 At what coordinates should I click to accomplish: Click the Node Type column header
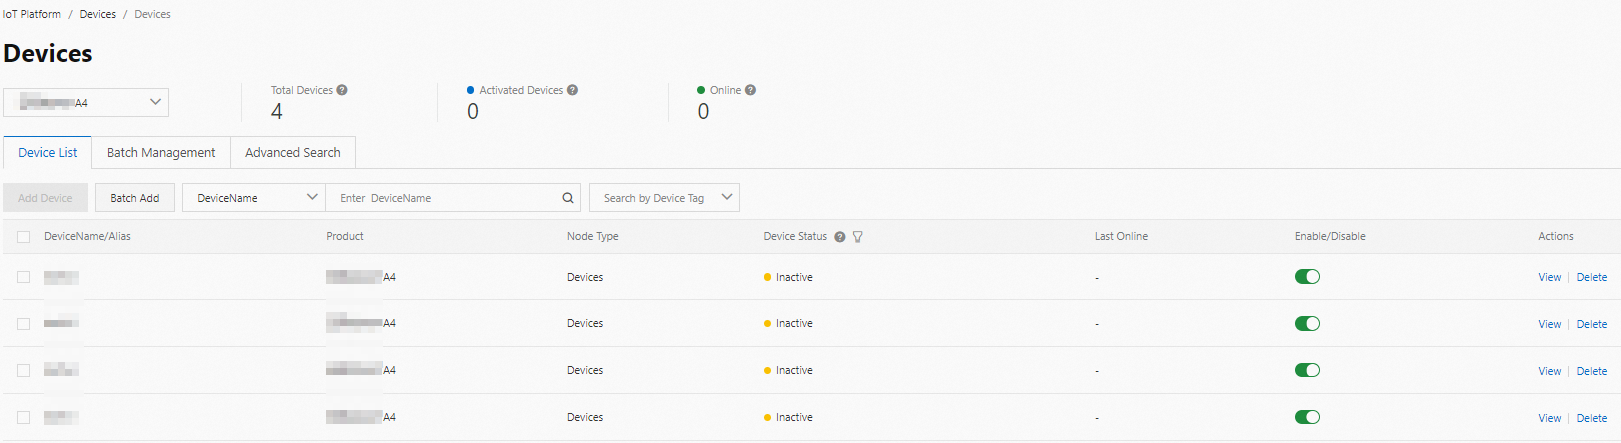pos(593,237)
